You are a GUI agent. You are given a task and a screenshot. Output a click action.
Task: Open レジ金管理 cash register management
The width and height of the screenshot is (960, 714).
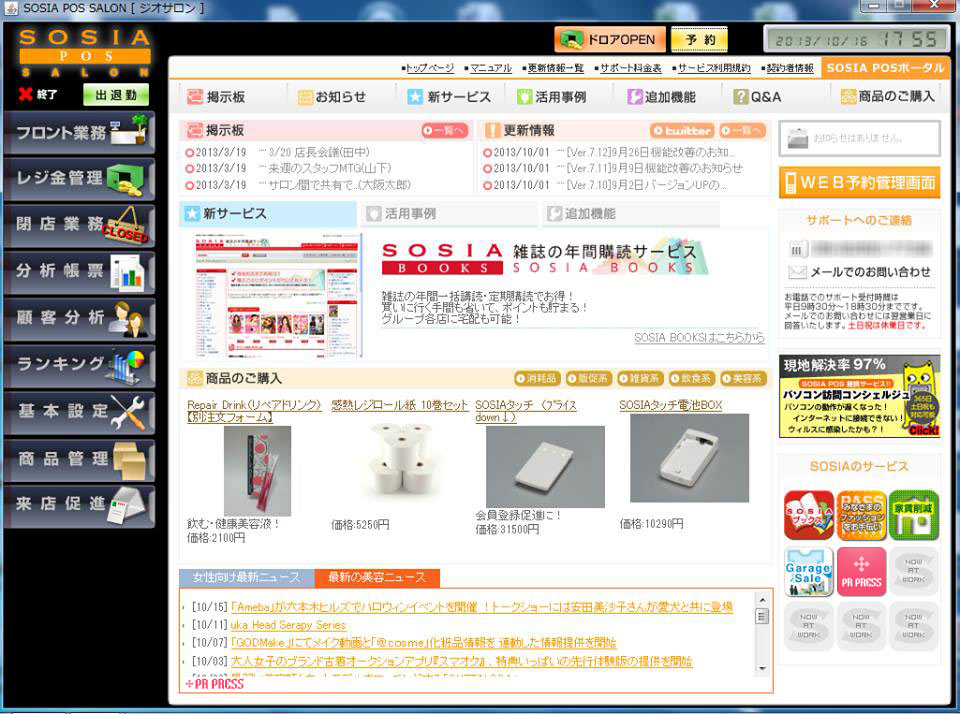click(x=79, y=179)
